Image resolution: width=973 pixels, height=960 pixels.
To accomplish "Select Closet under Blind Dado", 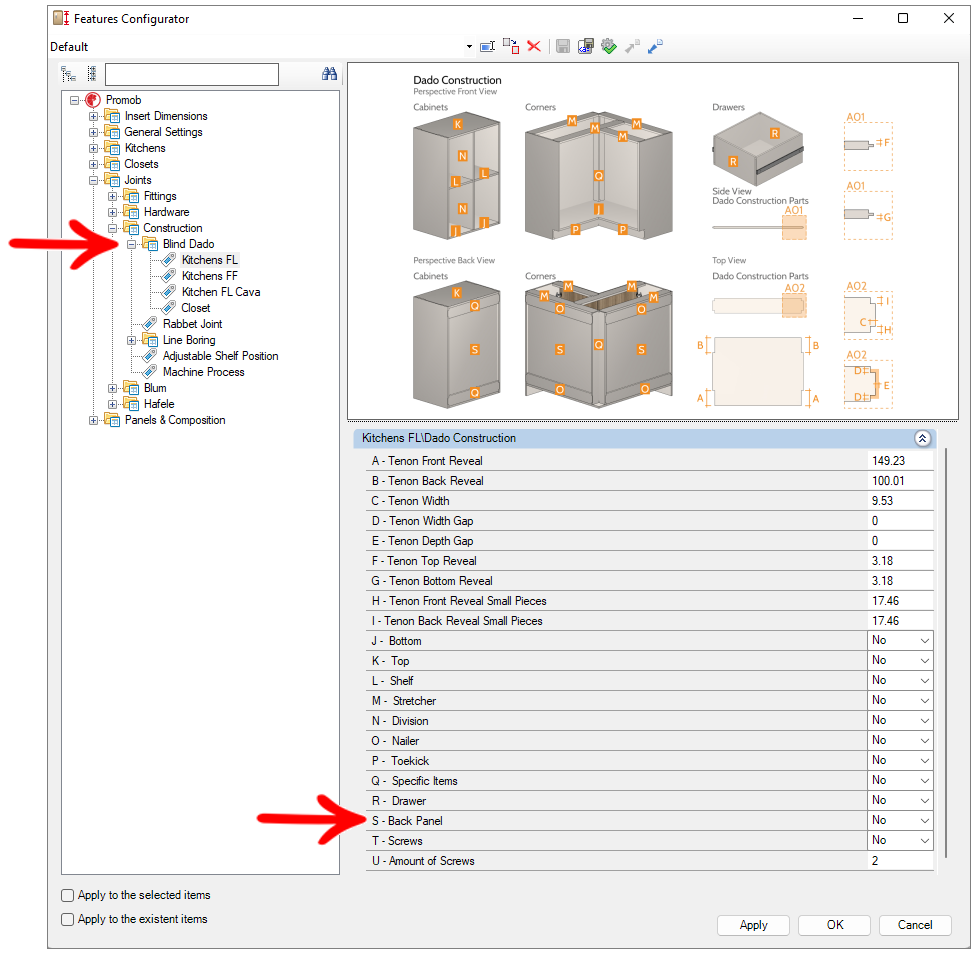I will (195, 308).
